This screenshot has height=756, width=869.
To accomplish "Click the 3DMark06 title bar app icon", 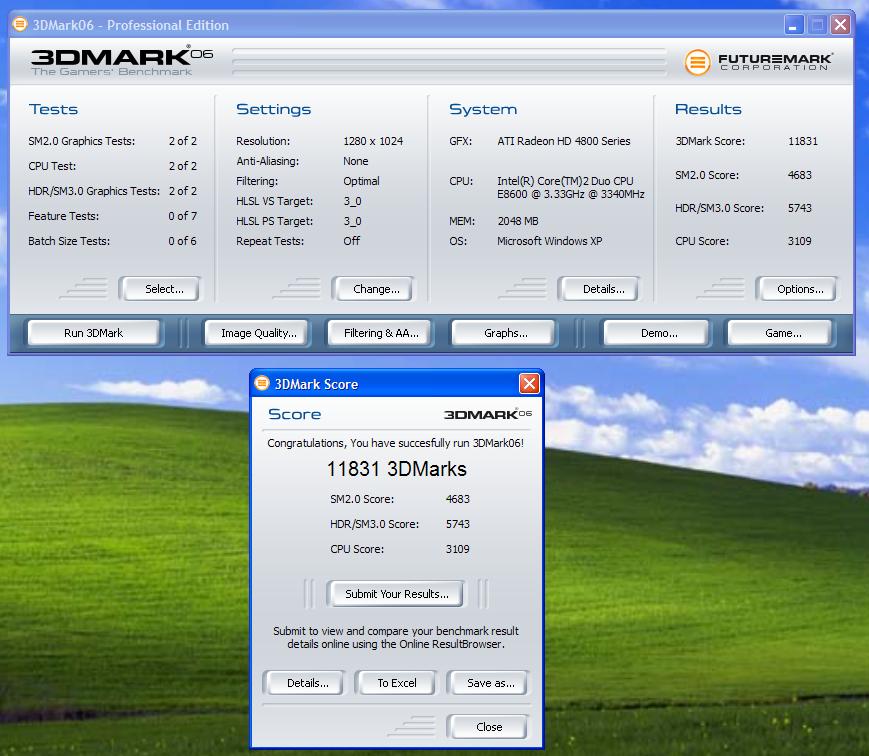I will click(20, 24).
